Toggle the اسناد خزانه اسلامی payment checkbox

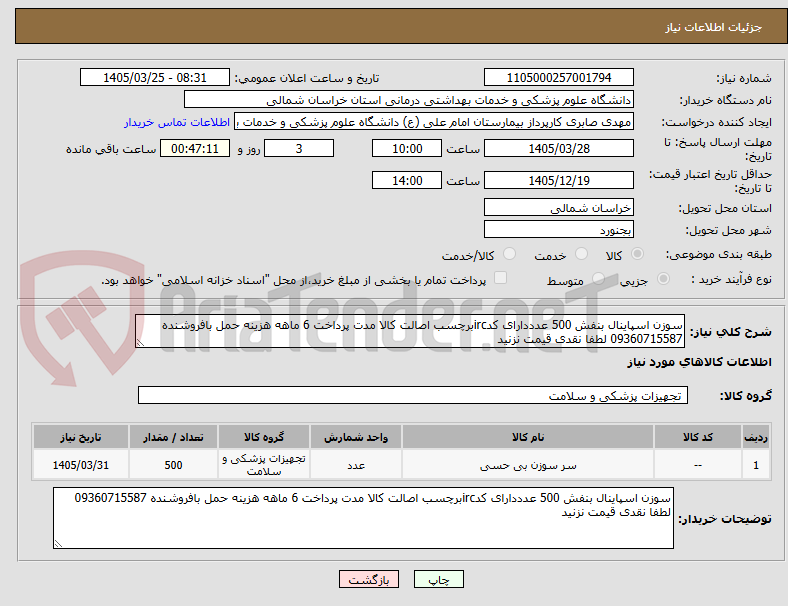[501, 278]
